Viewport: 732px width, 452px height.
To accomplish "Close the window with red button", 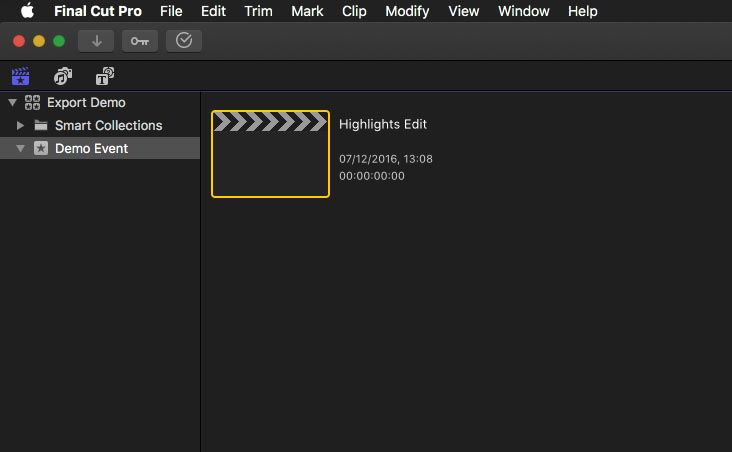I will pyautogui.click(x=19, y=41).
